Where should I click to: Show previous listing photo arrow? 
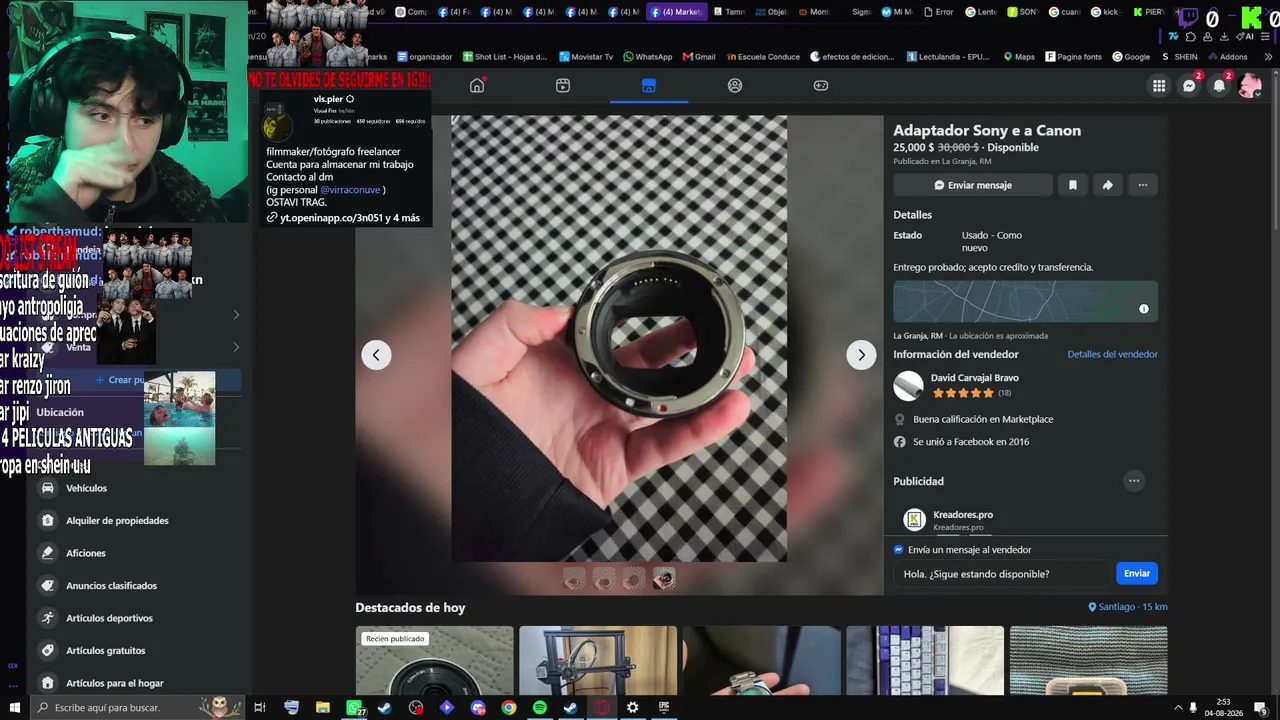tap(376, 355)
